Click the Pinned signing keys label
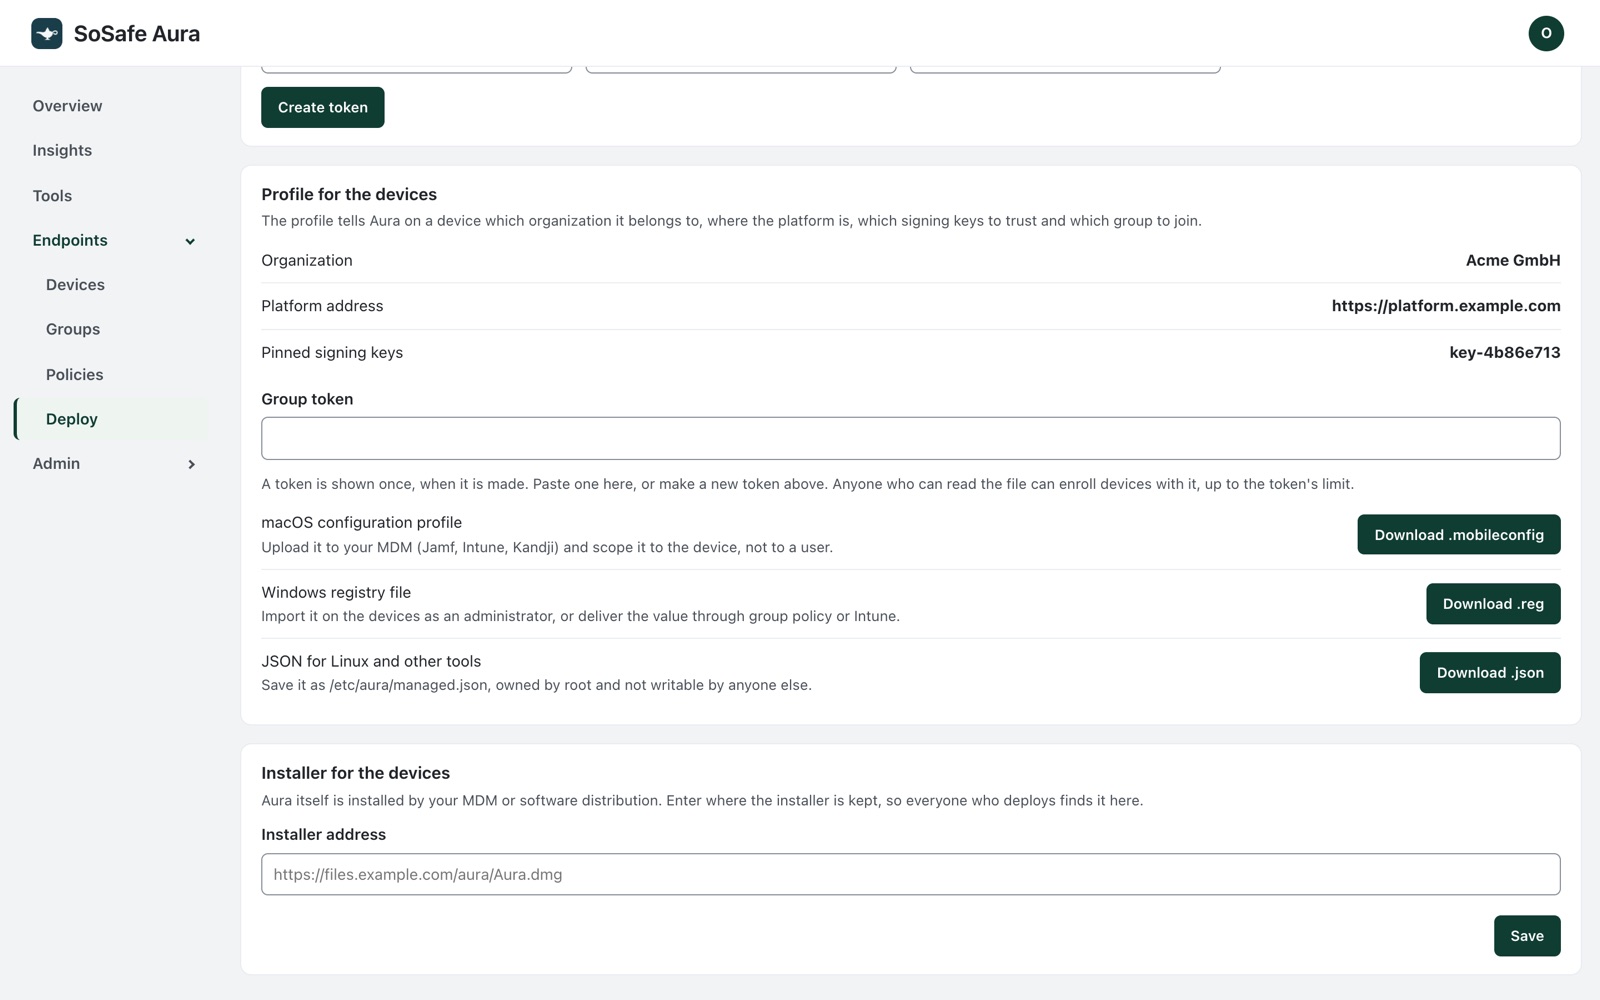This screenshot has width=1600, height=1000. (332, 352)
